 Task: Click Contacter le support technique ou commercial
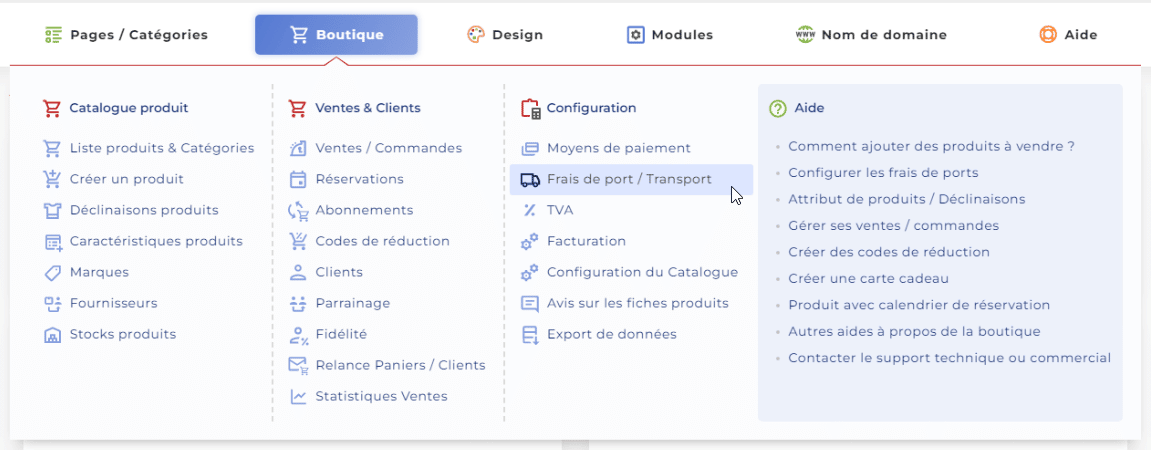(x=949, y=358)
